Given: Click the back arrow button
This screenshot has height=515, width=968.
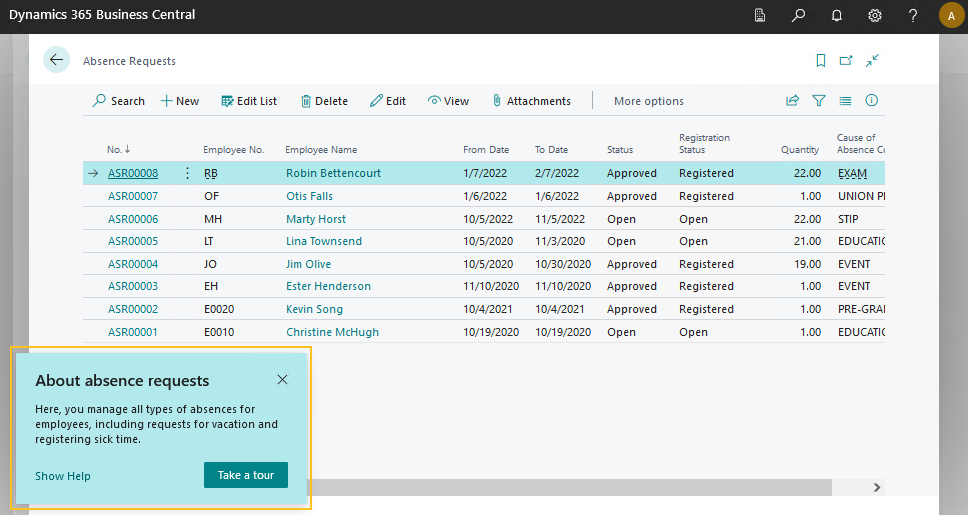Looking at the screenshot, I should [x=56, y=60].
